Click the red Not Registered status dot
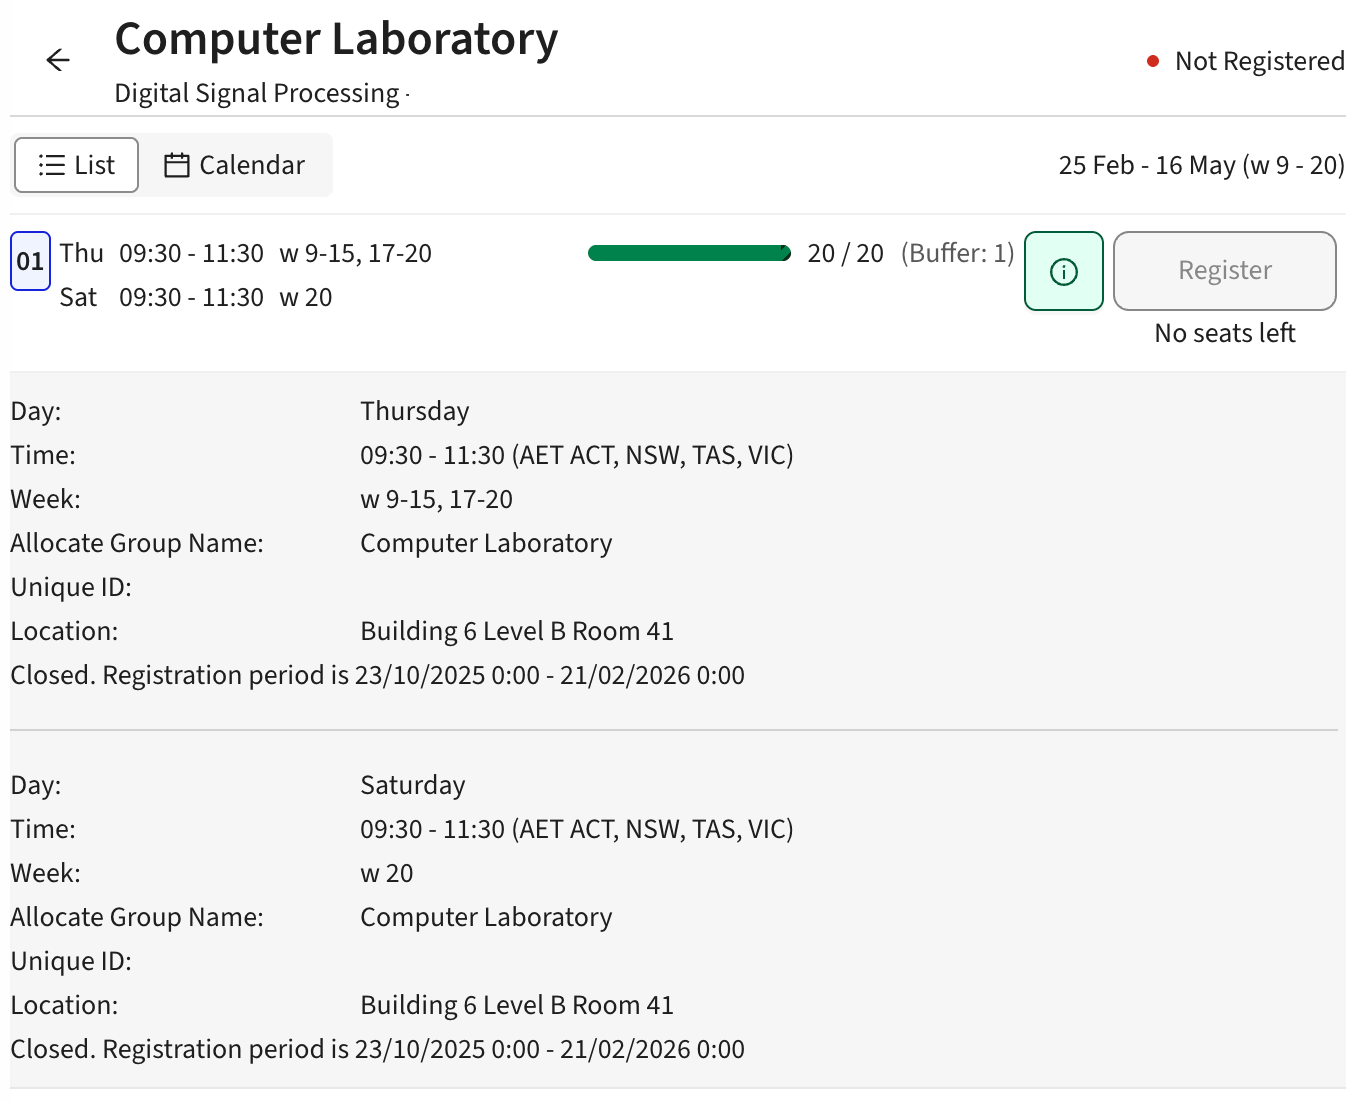Screen dimensions: 1354x1102 pos(1153,61)
